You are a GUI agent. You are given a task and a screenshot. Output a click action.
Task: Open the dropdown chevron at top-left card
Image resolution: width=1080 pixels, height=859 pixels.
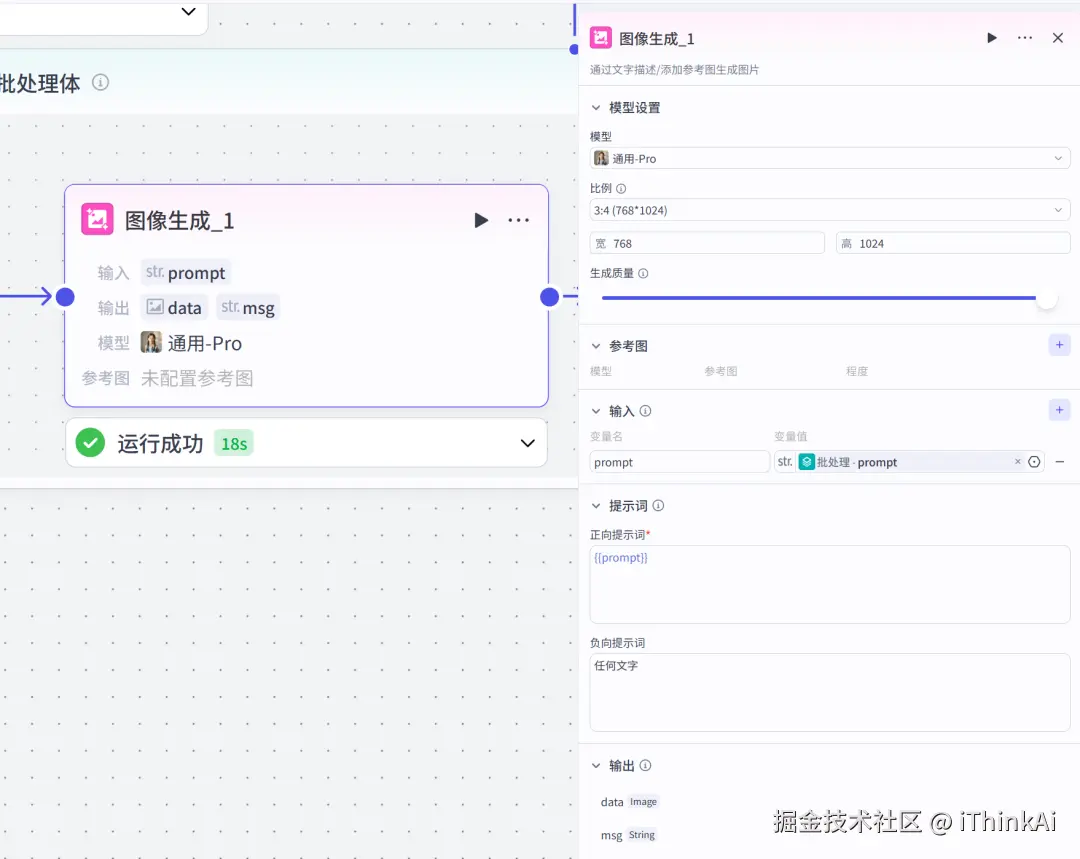188,11
